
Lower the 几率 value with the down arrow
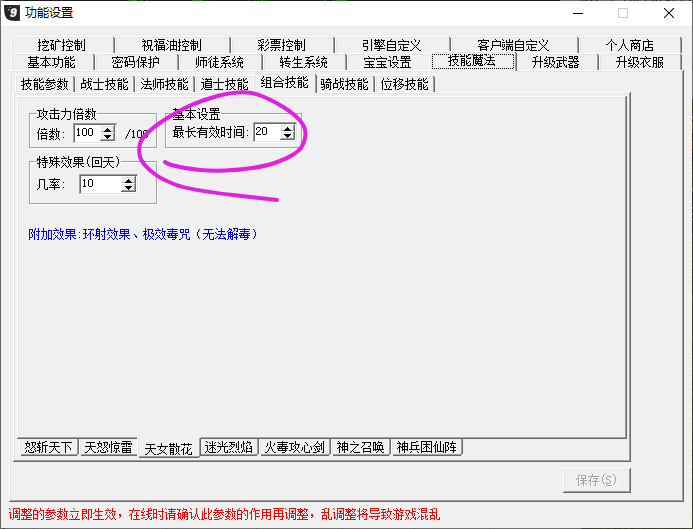tap(128, 188)
